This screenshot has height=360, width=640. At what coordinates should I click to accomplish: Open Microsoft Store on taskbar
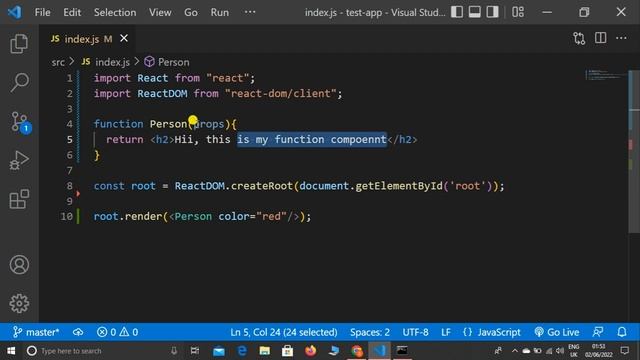287,351
